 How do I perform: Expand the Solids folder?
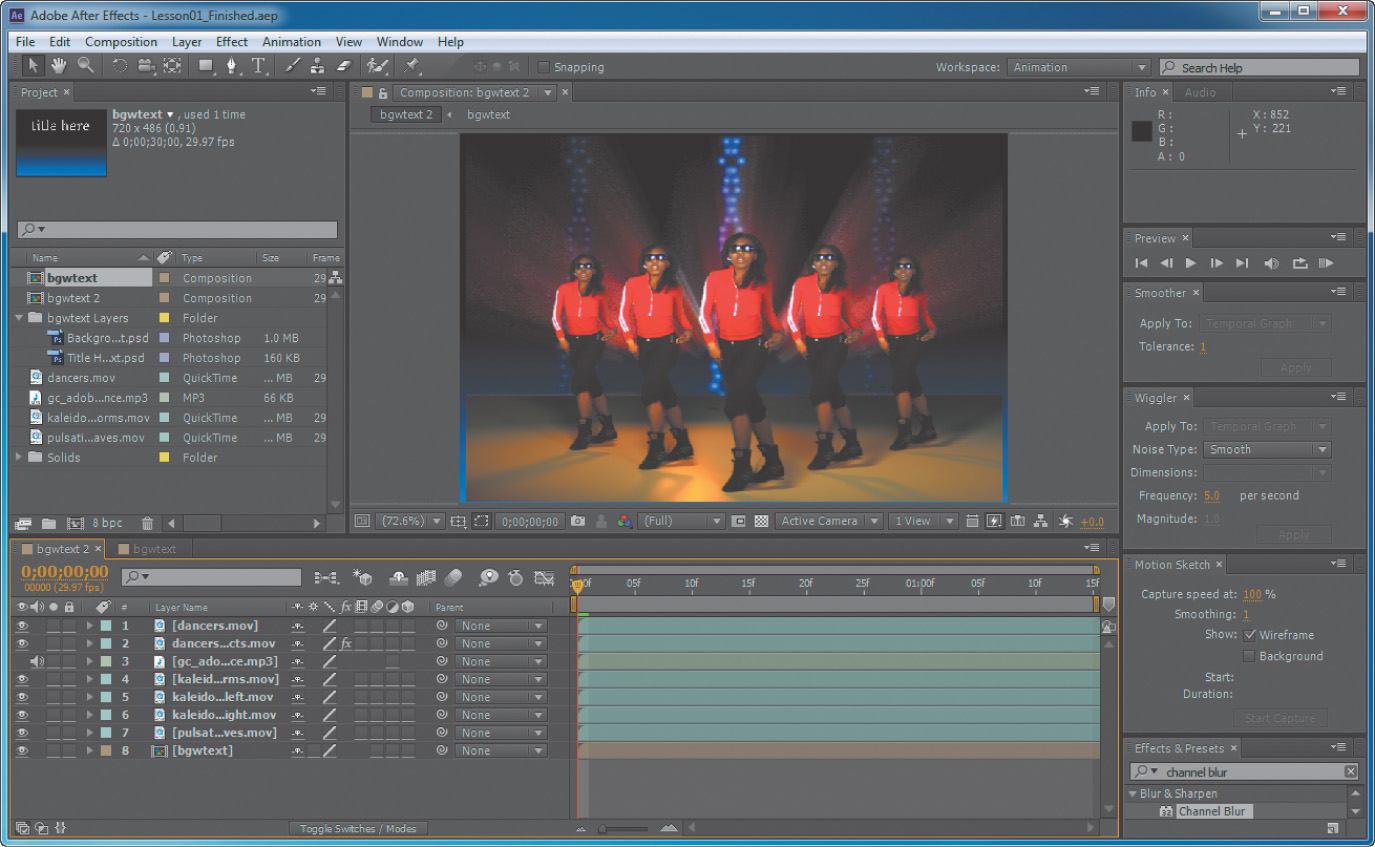[x=19, y=457]
